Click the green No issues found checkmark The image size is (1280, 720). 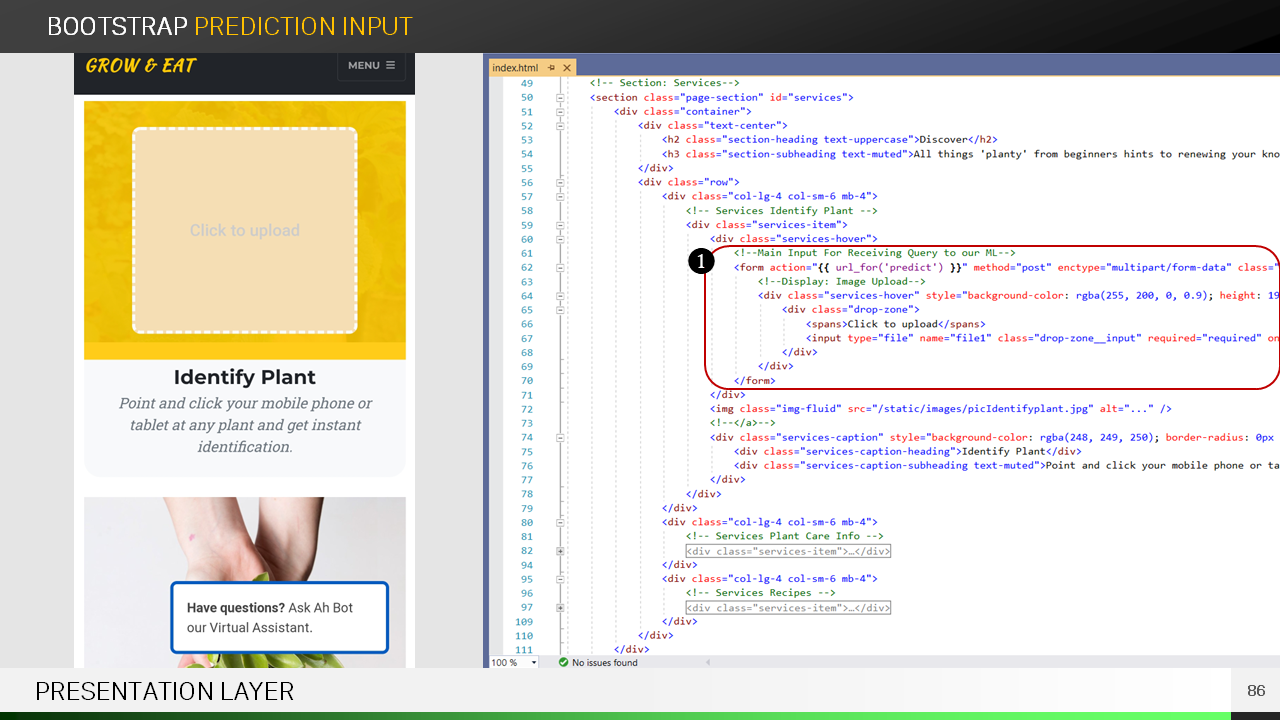coord(563,663)
